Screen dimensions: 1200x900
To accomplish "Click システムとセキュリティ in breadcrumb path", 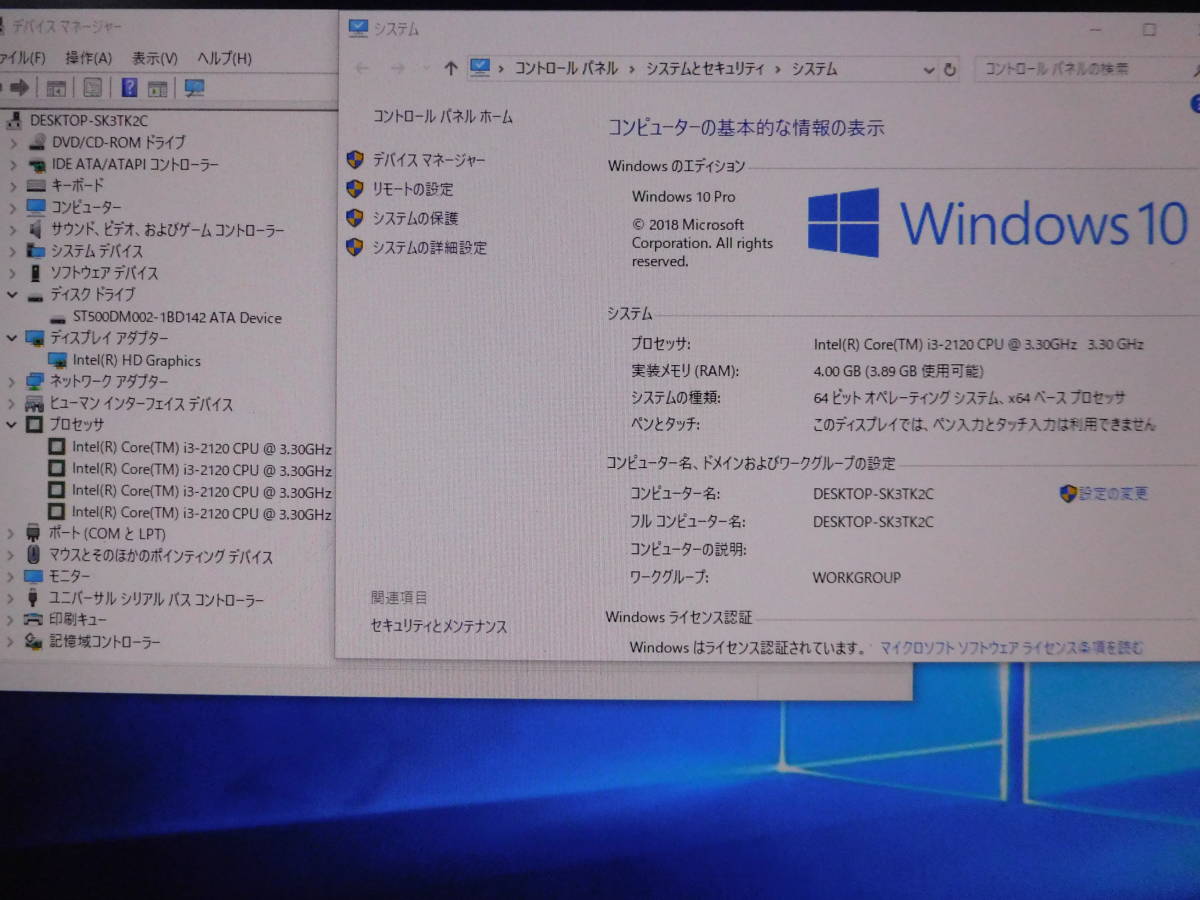I will coord(705,68).
